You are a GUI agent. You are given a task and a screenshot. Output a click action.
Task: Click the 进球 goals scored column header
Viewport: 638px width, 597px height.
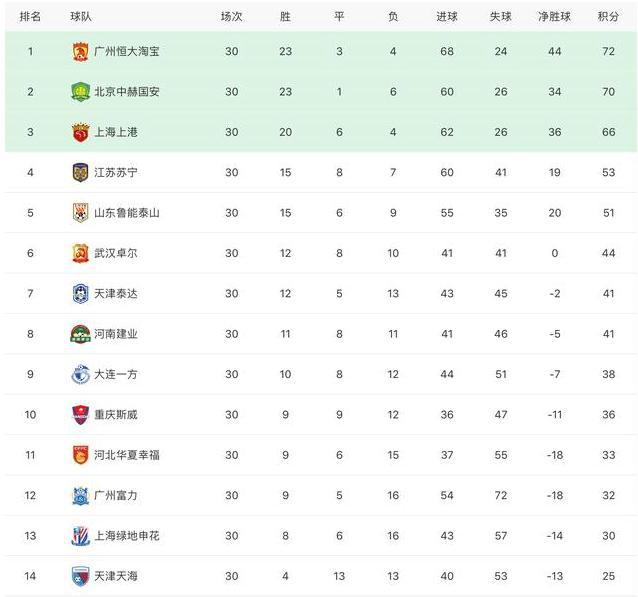point(447,16)
